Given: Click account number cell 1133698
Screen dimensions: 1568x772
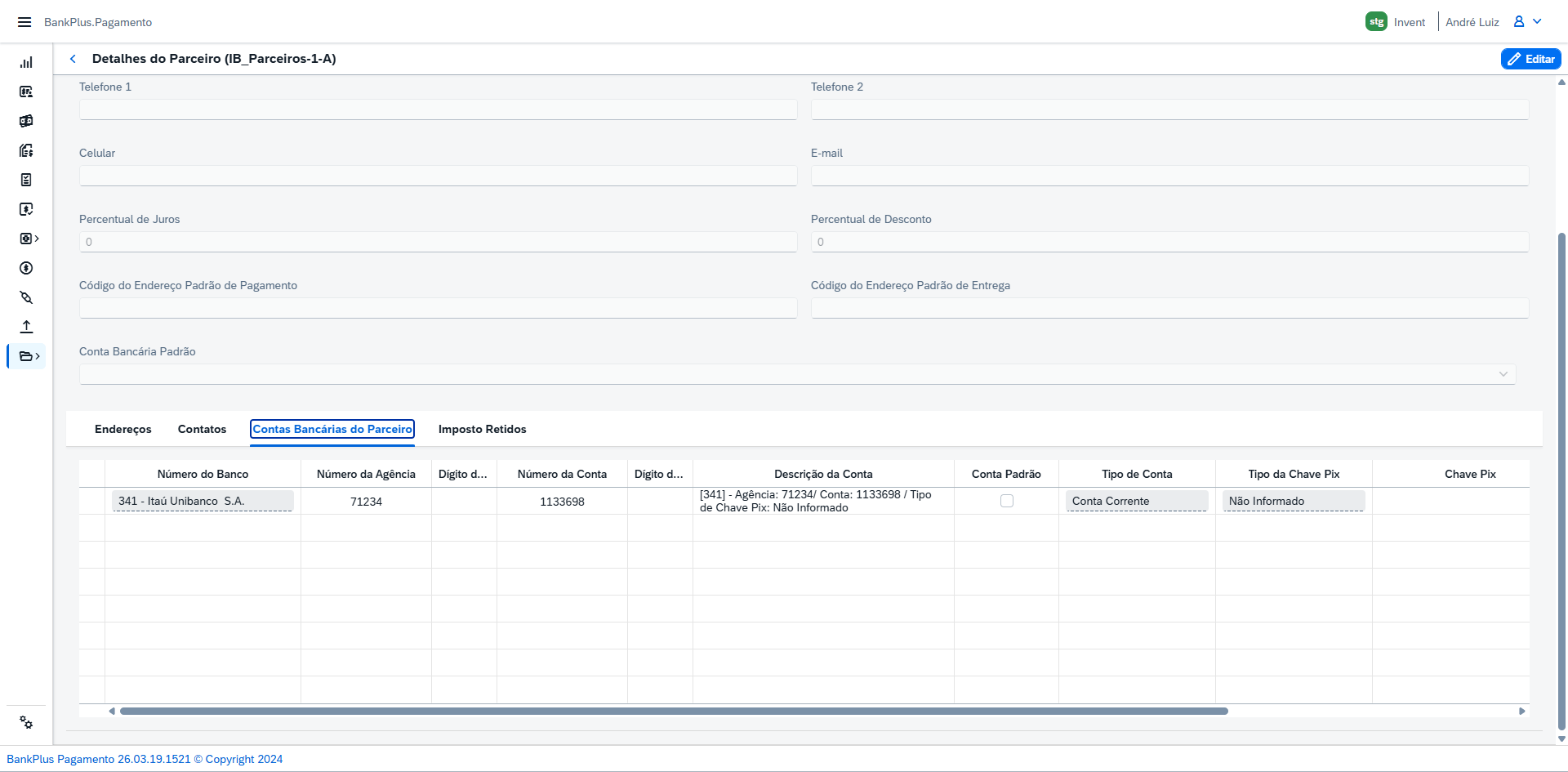Looking at the screenshot, I should (x=562, y=501).
